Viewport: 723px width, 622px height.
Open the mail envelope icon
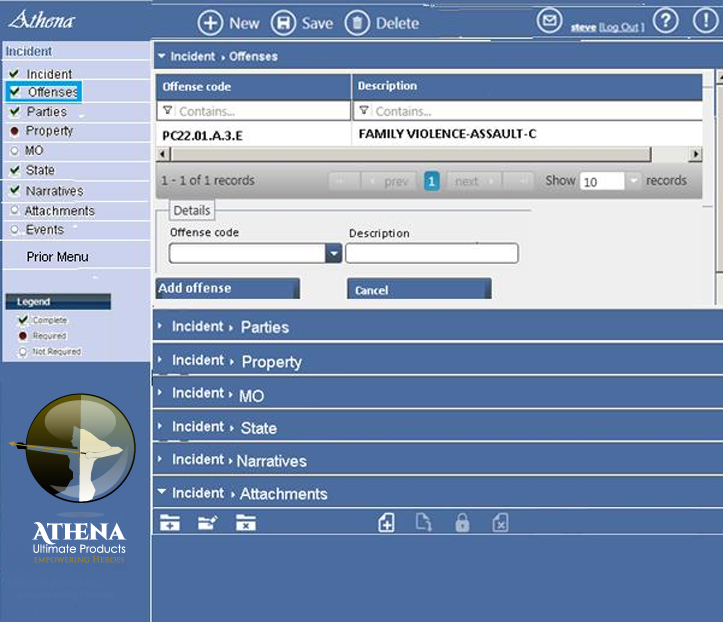549,21
